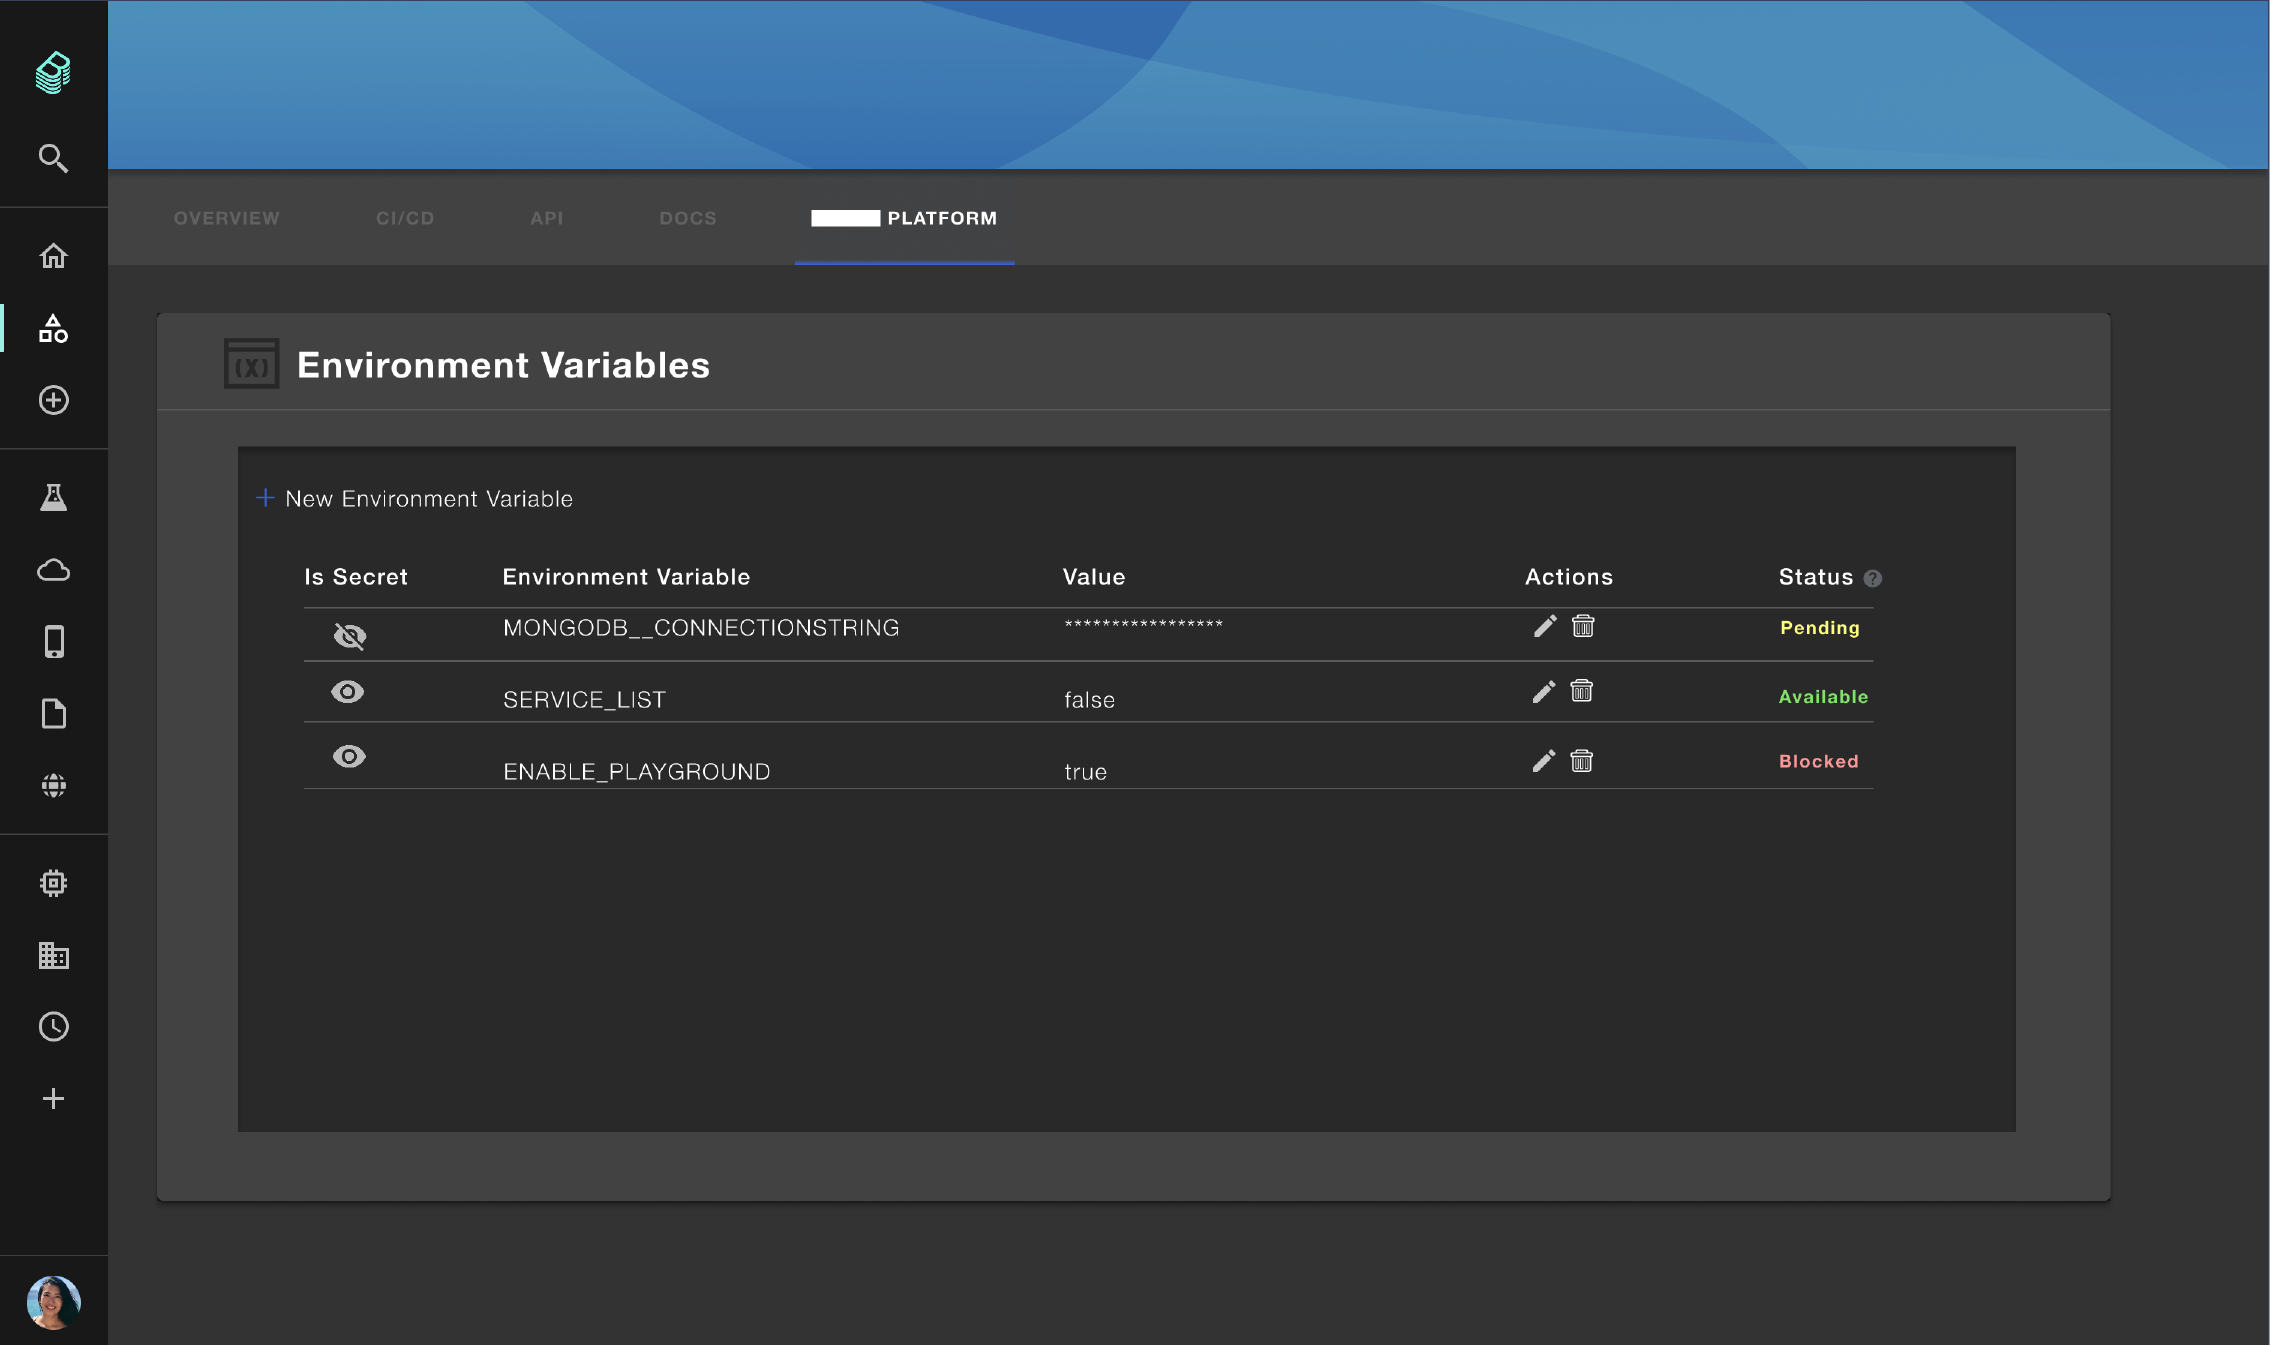Open the history clock sidebar icon
This screenshot has width=2270, height=1346.
tap(53, 1027)
